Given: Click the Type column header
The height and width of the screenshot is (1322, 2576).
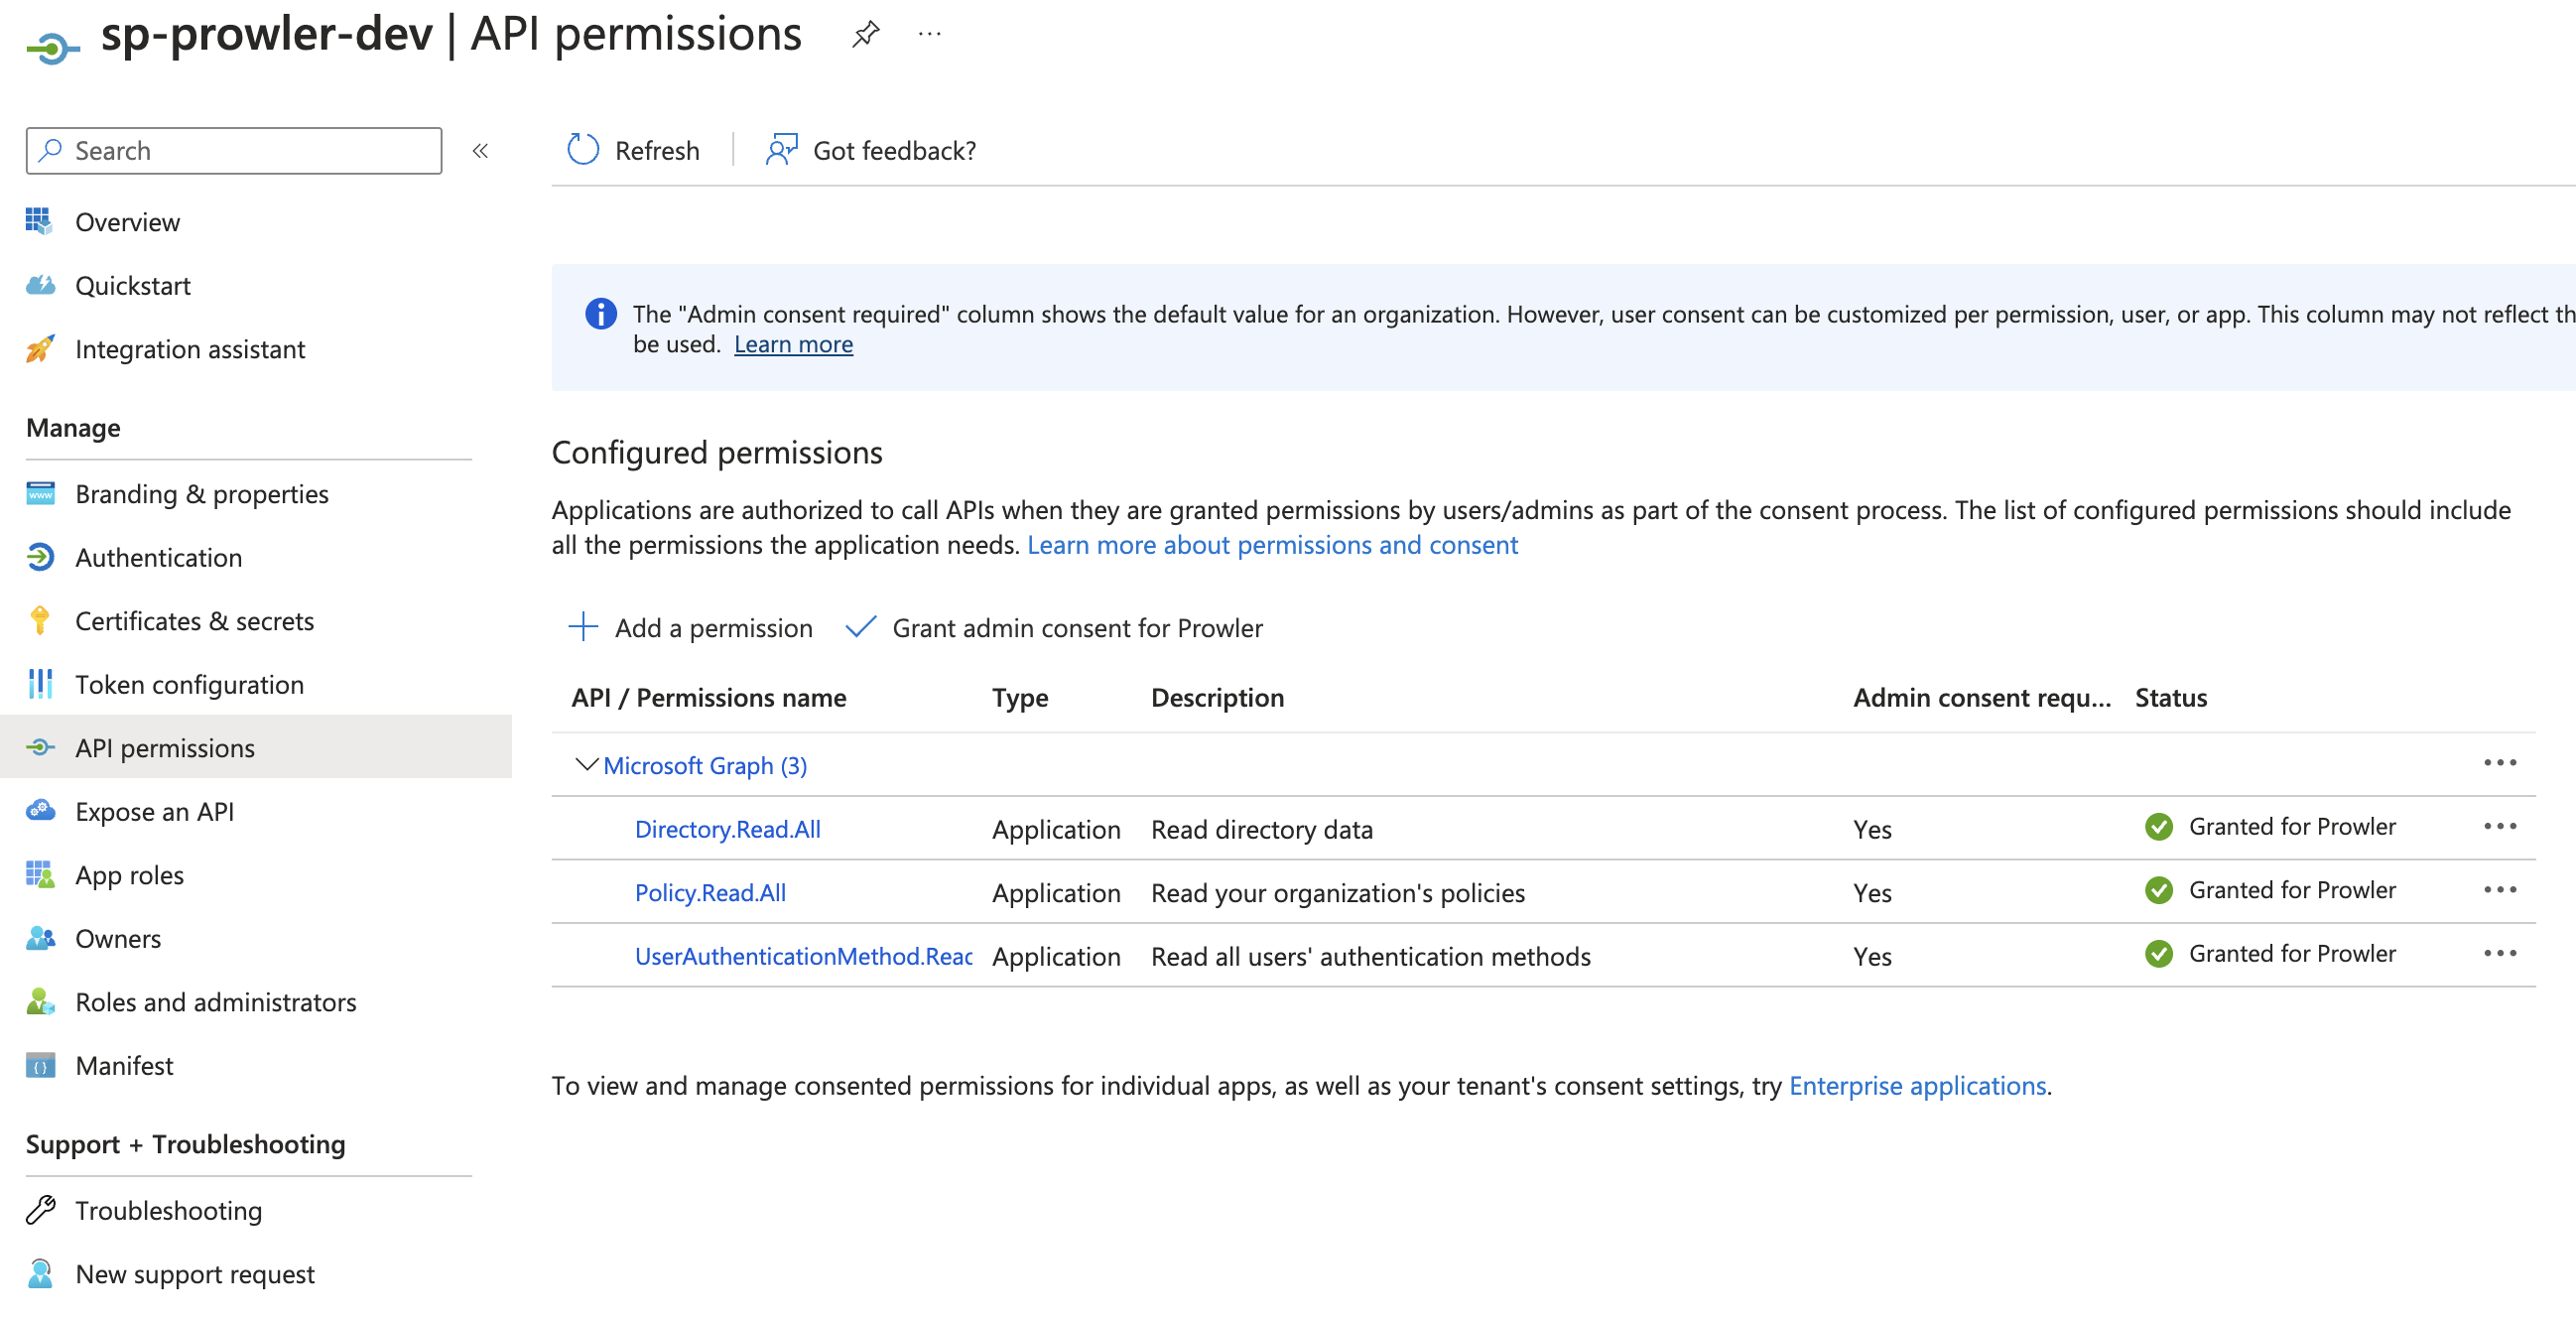Looking at the screenshot, I should click(1020, 697).
